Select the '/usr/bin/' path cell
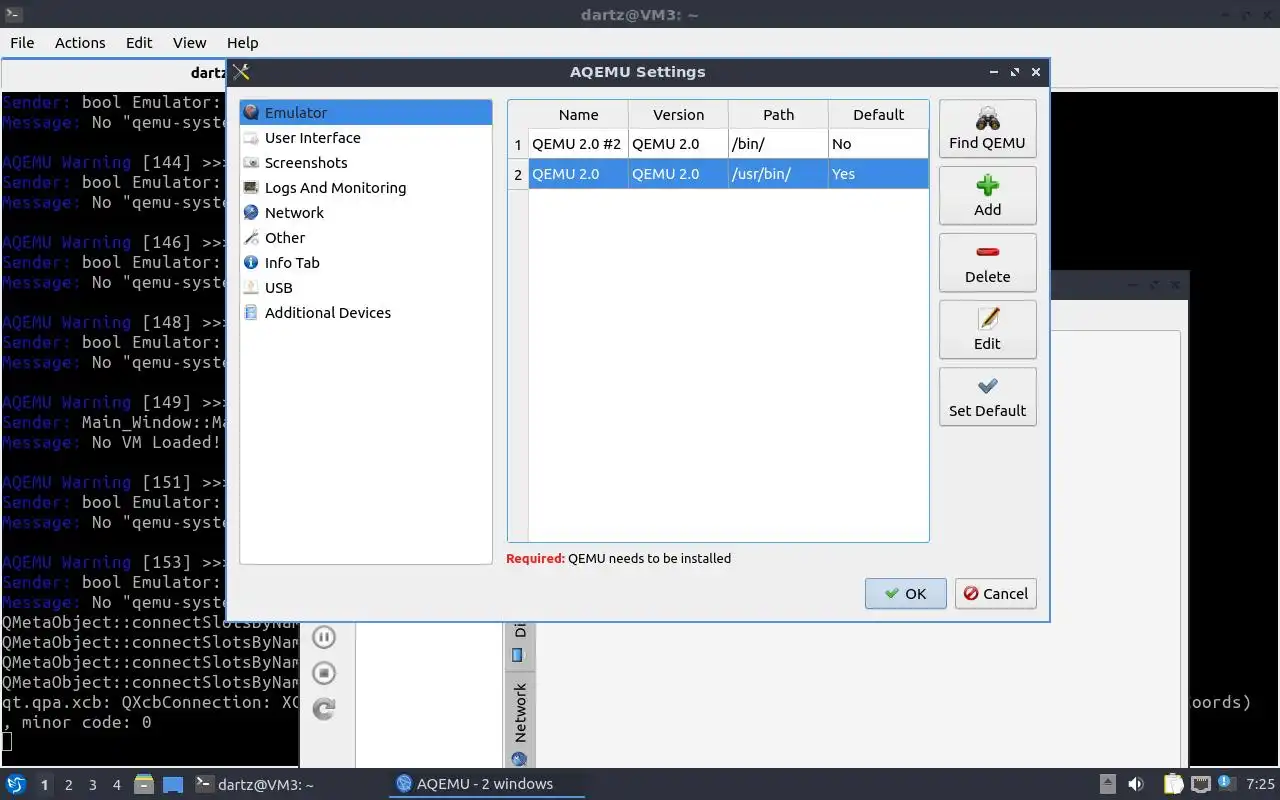This screenshot has width=1280, height=800. pyautogui.click(x=778, y=174)
